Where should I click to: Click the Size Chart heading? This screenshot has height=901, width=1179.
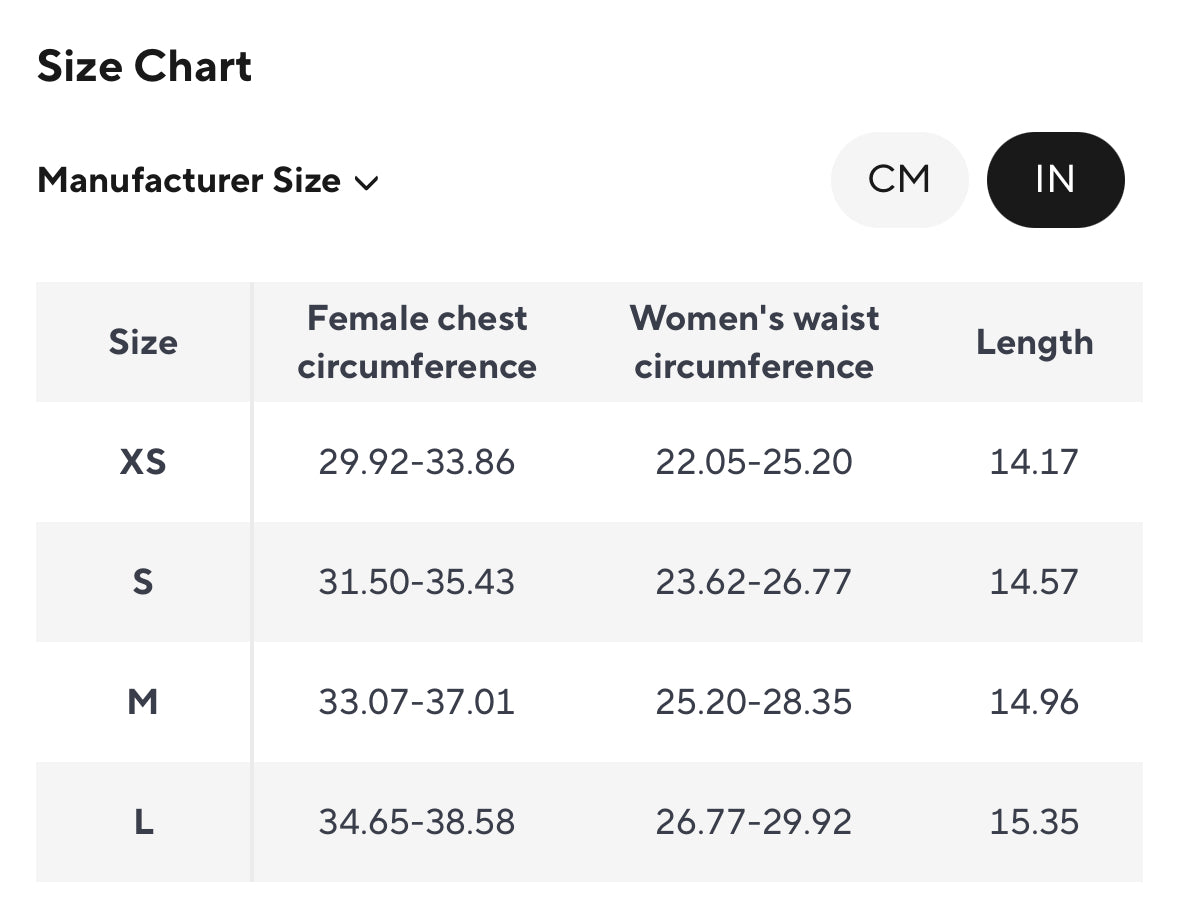pyautogui.click(x=145, y=67)
